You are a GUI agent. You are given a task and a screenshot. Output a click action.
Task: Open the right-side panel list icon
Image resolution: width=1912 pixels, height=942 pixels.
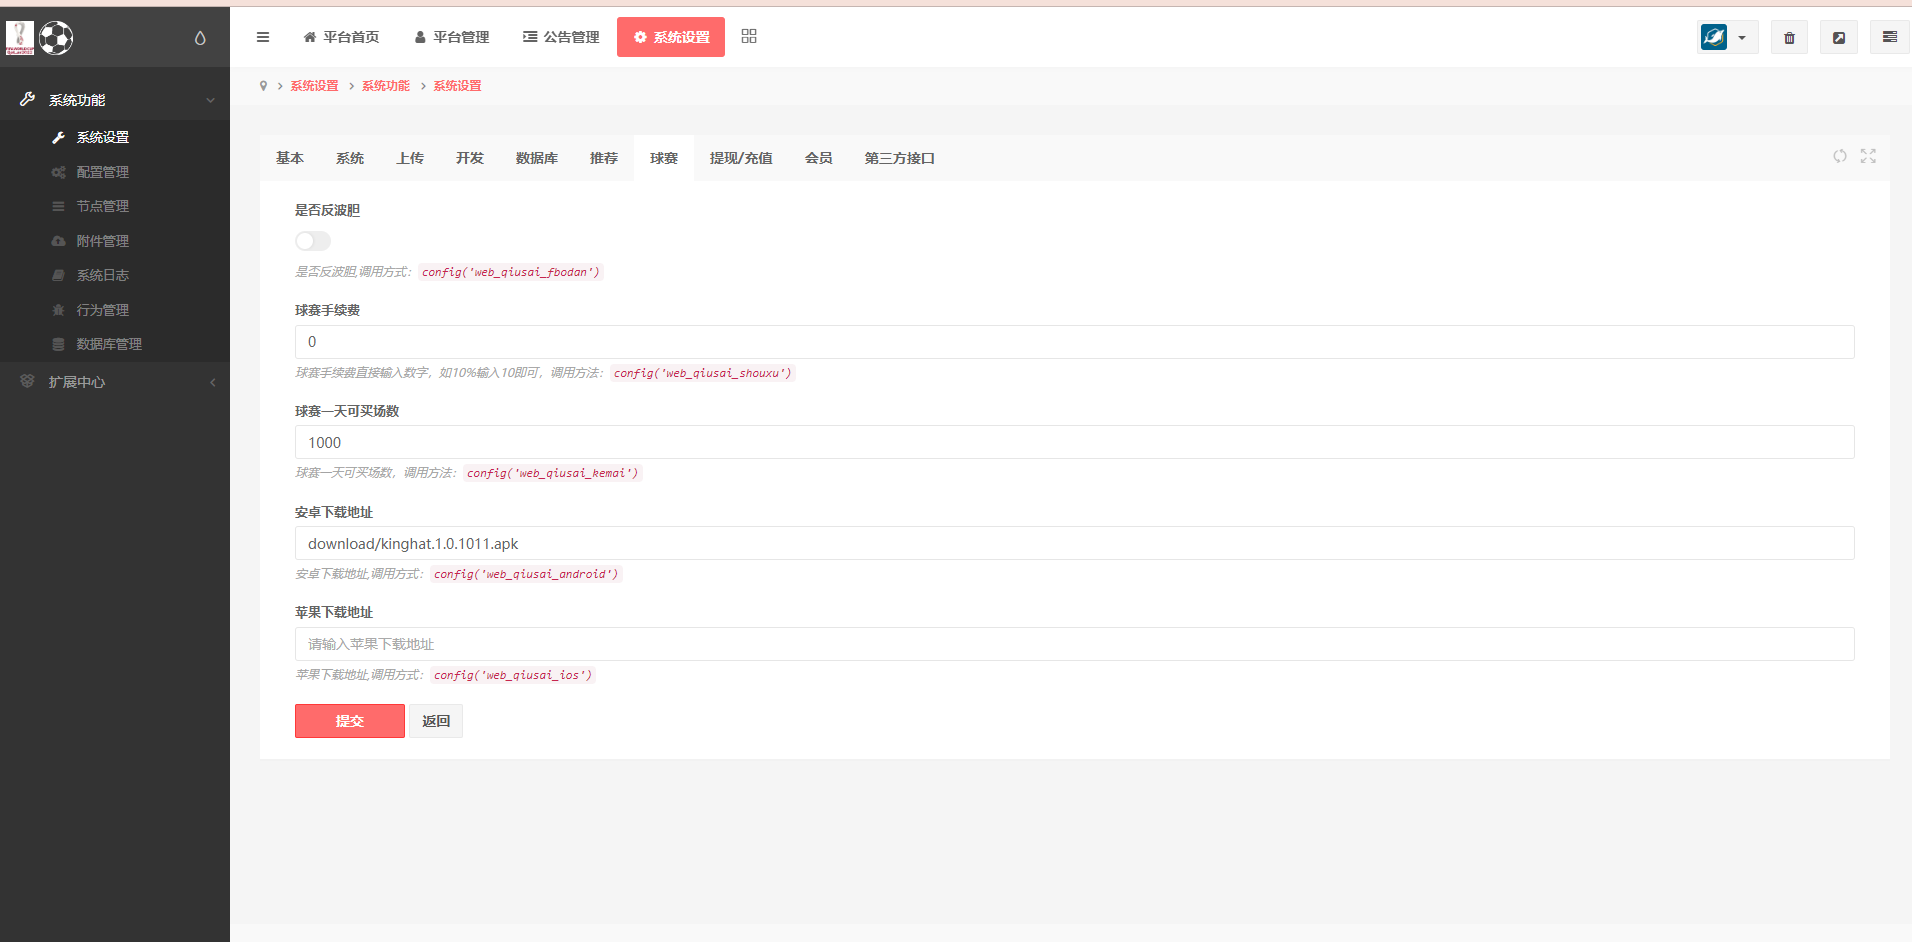point(1889,37)
